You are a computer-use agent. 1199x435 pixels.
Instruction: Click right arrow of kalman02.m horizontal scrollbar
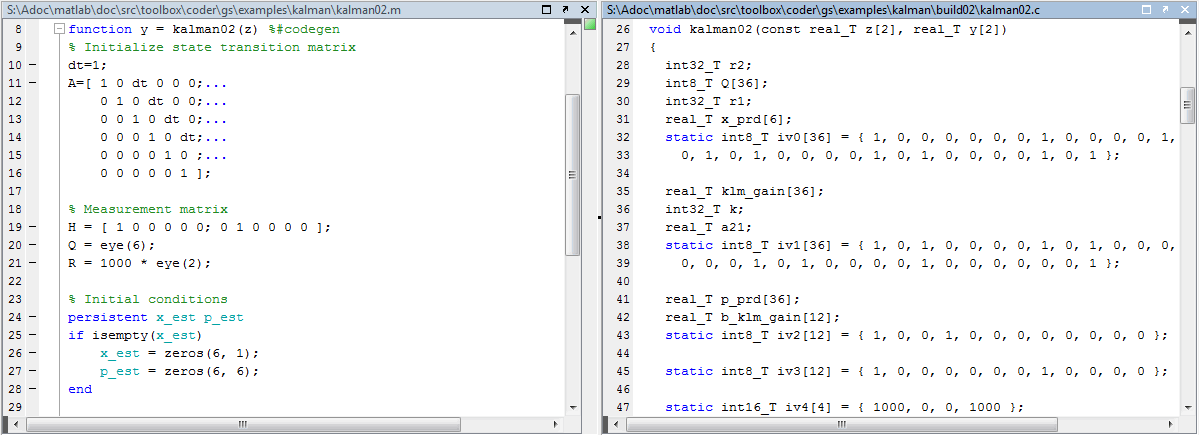tap(555, 424)
